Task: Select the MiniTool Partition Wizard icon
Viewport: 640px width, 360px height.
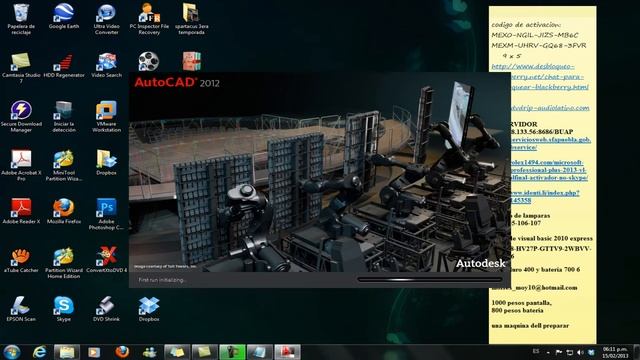Action: click(x=64, y=165)
